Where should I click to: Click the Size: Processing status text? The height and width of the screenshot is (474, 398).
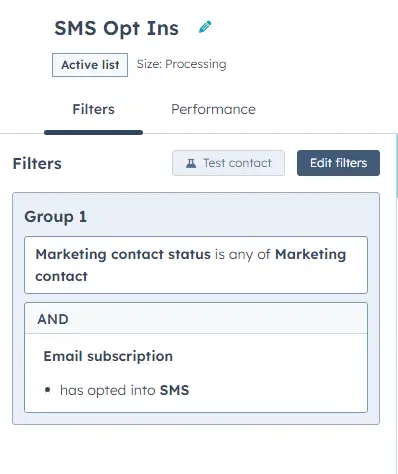pos(182,64)
